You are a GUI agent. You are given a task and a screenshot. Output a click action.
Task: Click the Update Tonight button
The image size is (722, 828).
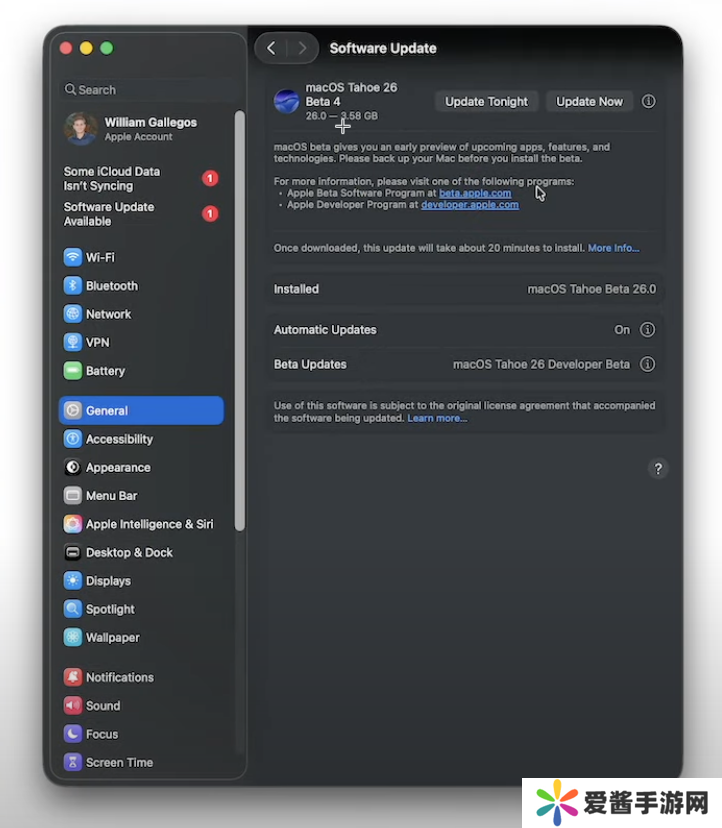tap(486, 101)
